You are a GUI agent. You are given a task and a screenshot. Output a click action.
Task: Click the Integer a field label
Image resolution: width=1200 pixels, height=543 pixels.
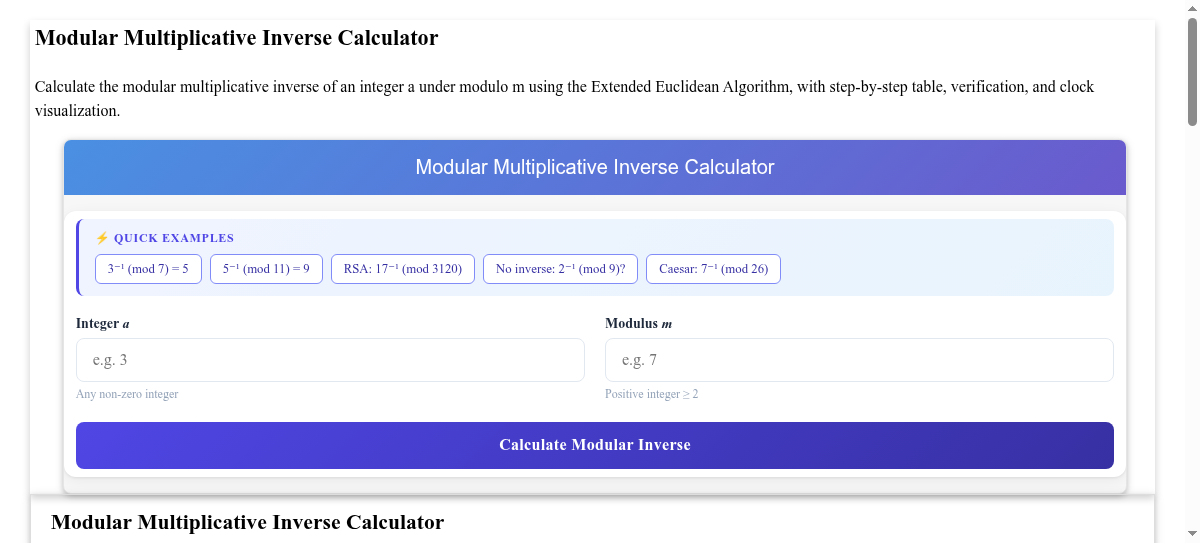103,323
